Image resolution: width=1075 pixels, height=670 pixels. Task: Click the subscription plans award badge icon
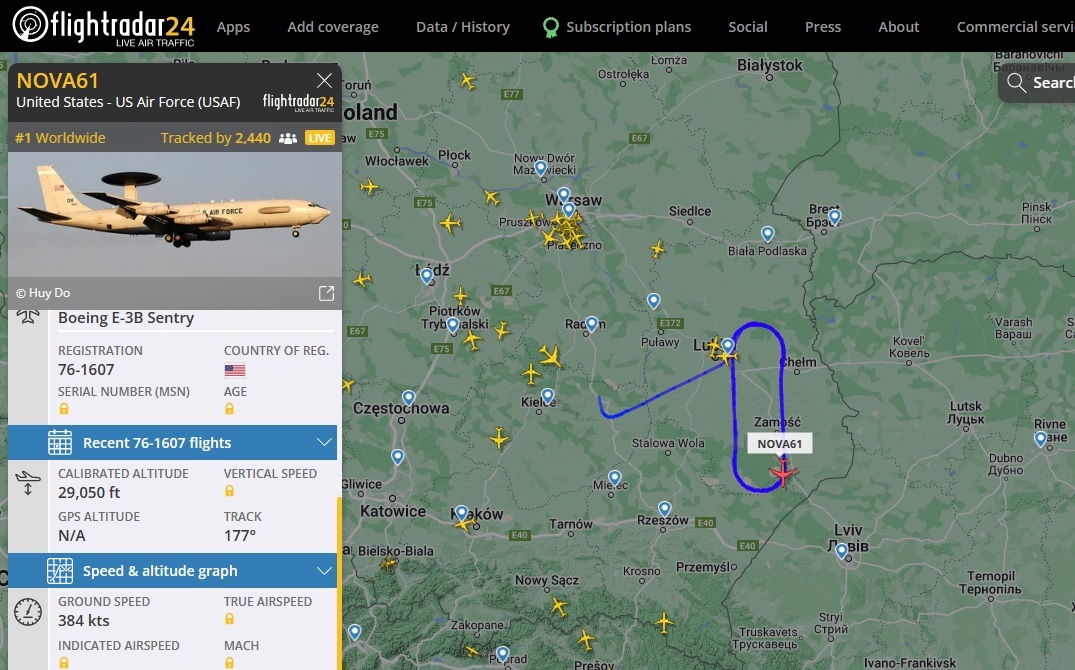[x=551, y=27]
